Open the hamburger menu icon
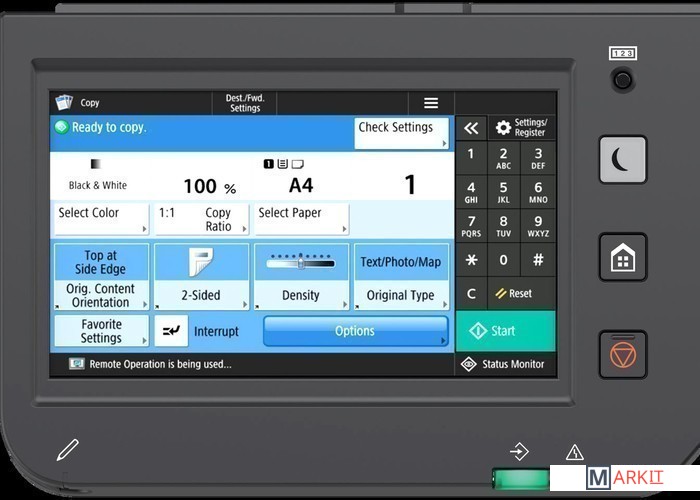This screenshot has height=500, width=700. point(431,103)
